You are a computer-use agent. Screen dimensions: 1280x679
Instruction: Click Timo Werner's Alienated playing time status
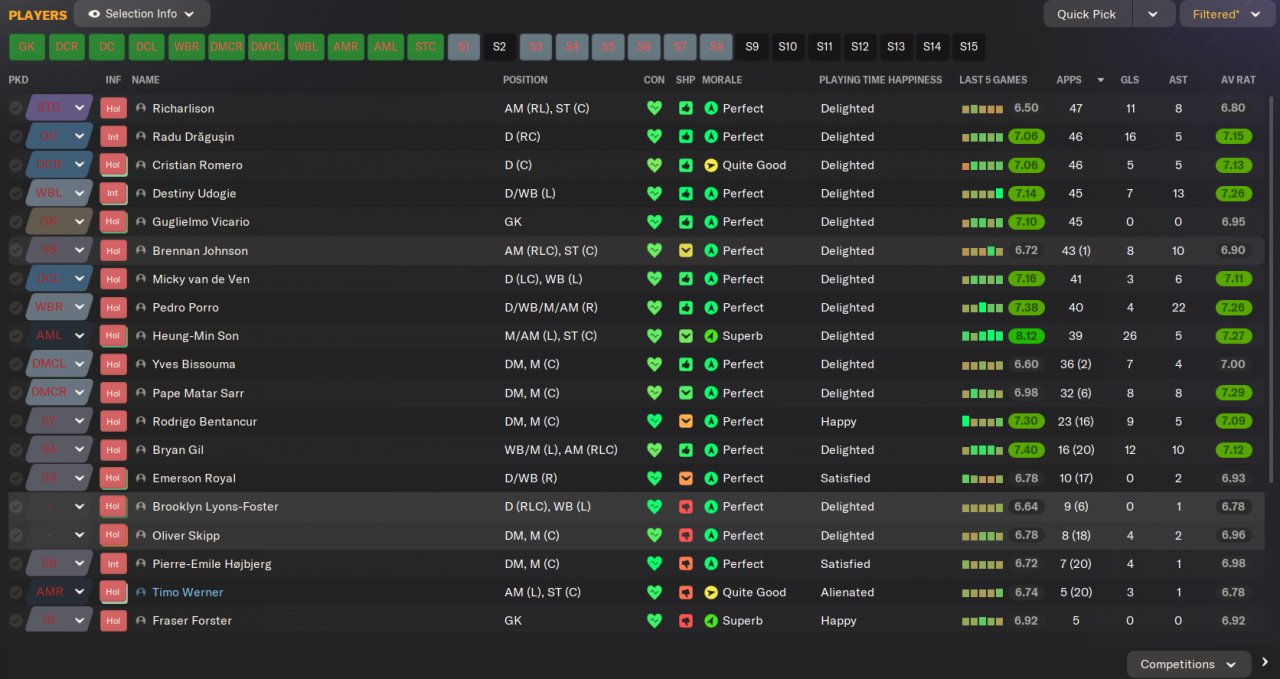847,593
